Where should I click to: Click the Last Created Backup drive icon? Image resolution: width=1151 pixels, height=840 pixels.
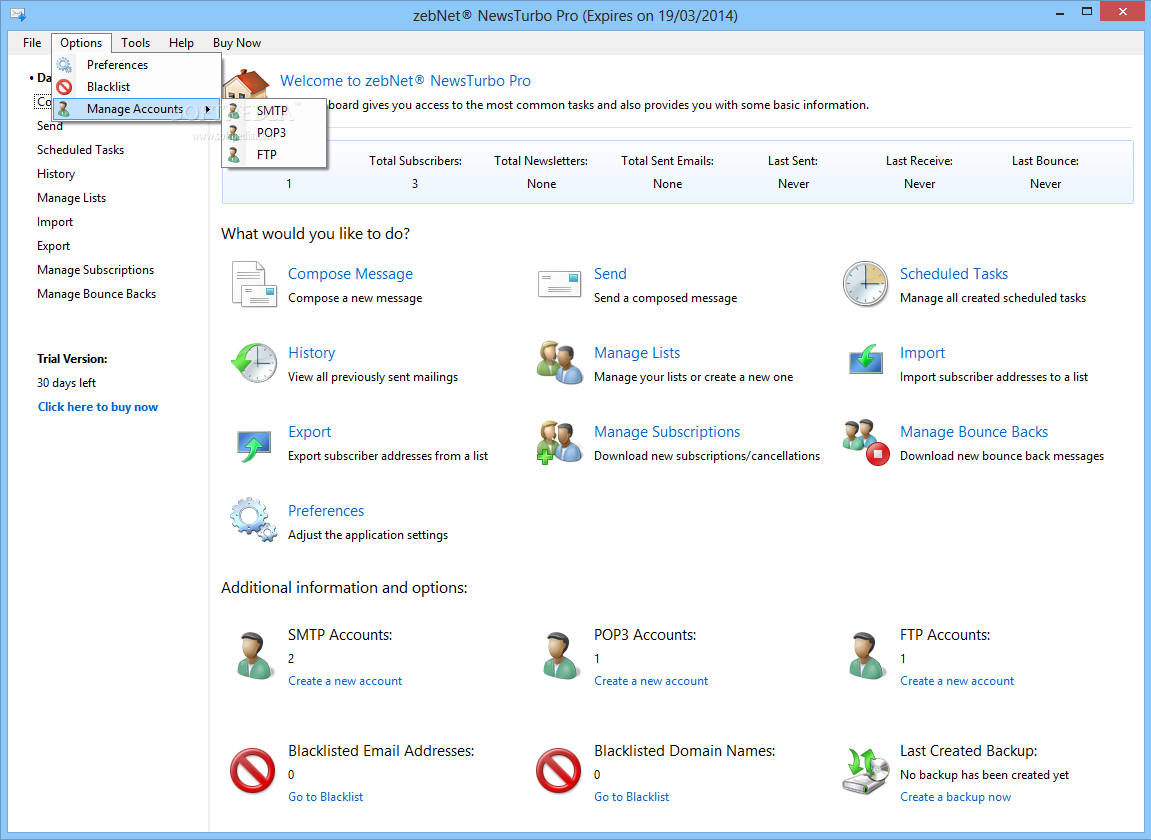[865, 771]
